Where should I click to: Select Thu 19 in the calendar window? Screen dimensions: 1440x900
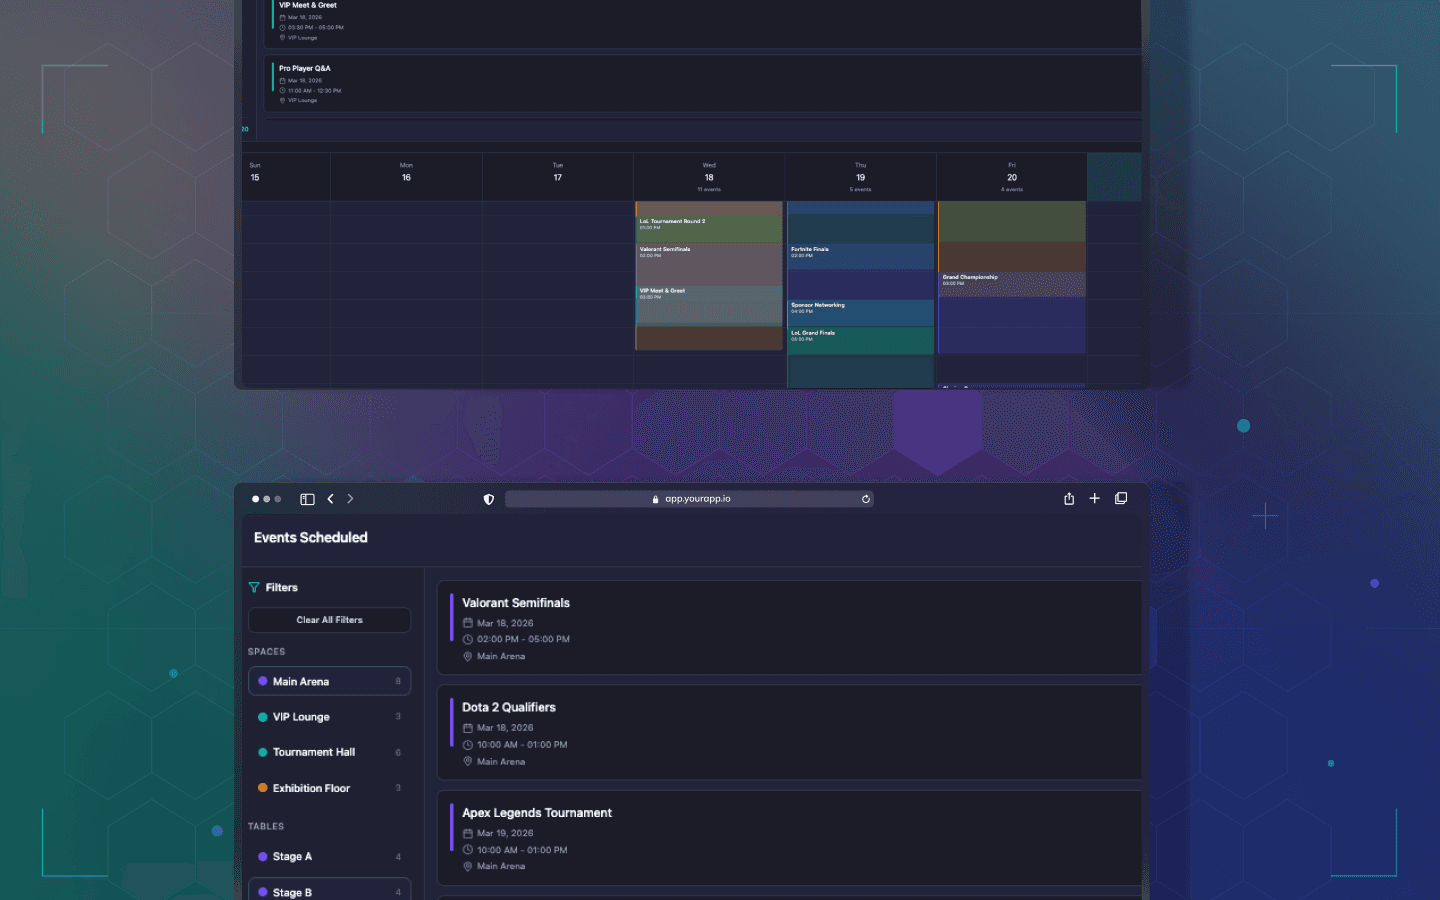pos(860,177)
